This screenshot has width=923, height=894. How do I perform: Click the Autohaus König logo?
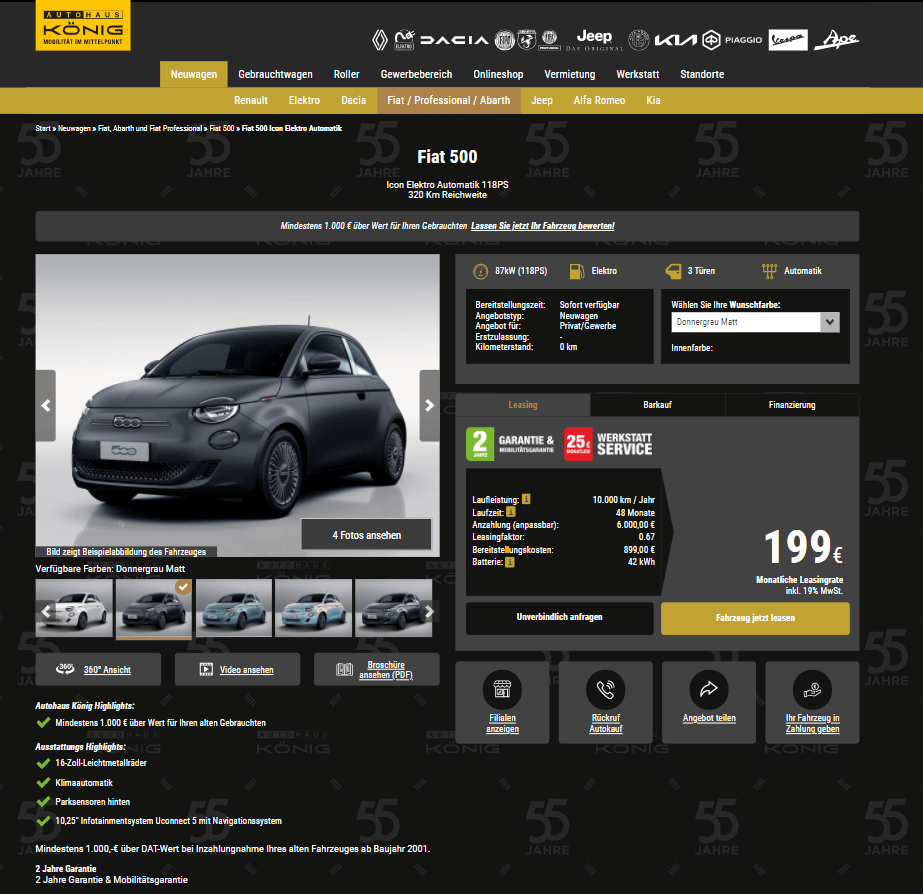click(x=83, y=25)
